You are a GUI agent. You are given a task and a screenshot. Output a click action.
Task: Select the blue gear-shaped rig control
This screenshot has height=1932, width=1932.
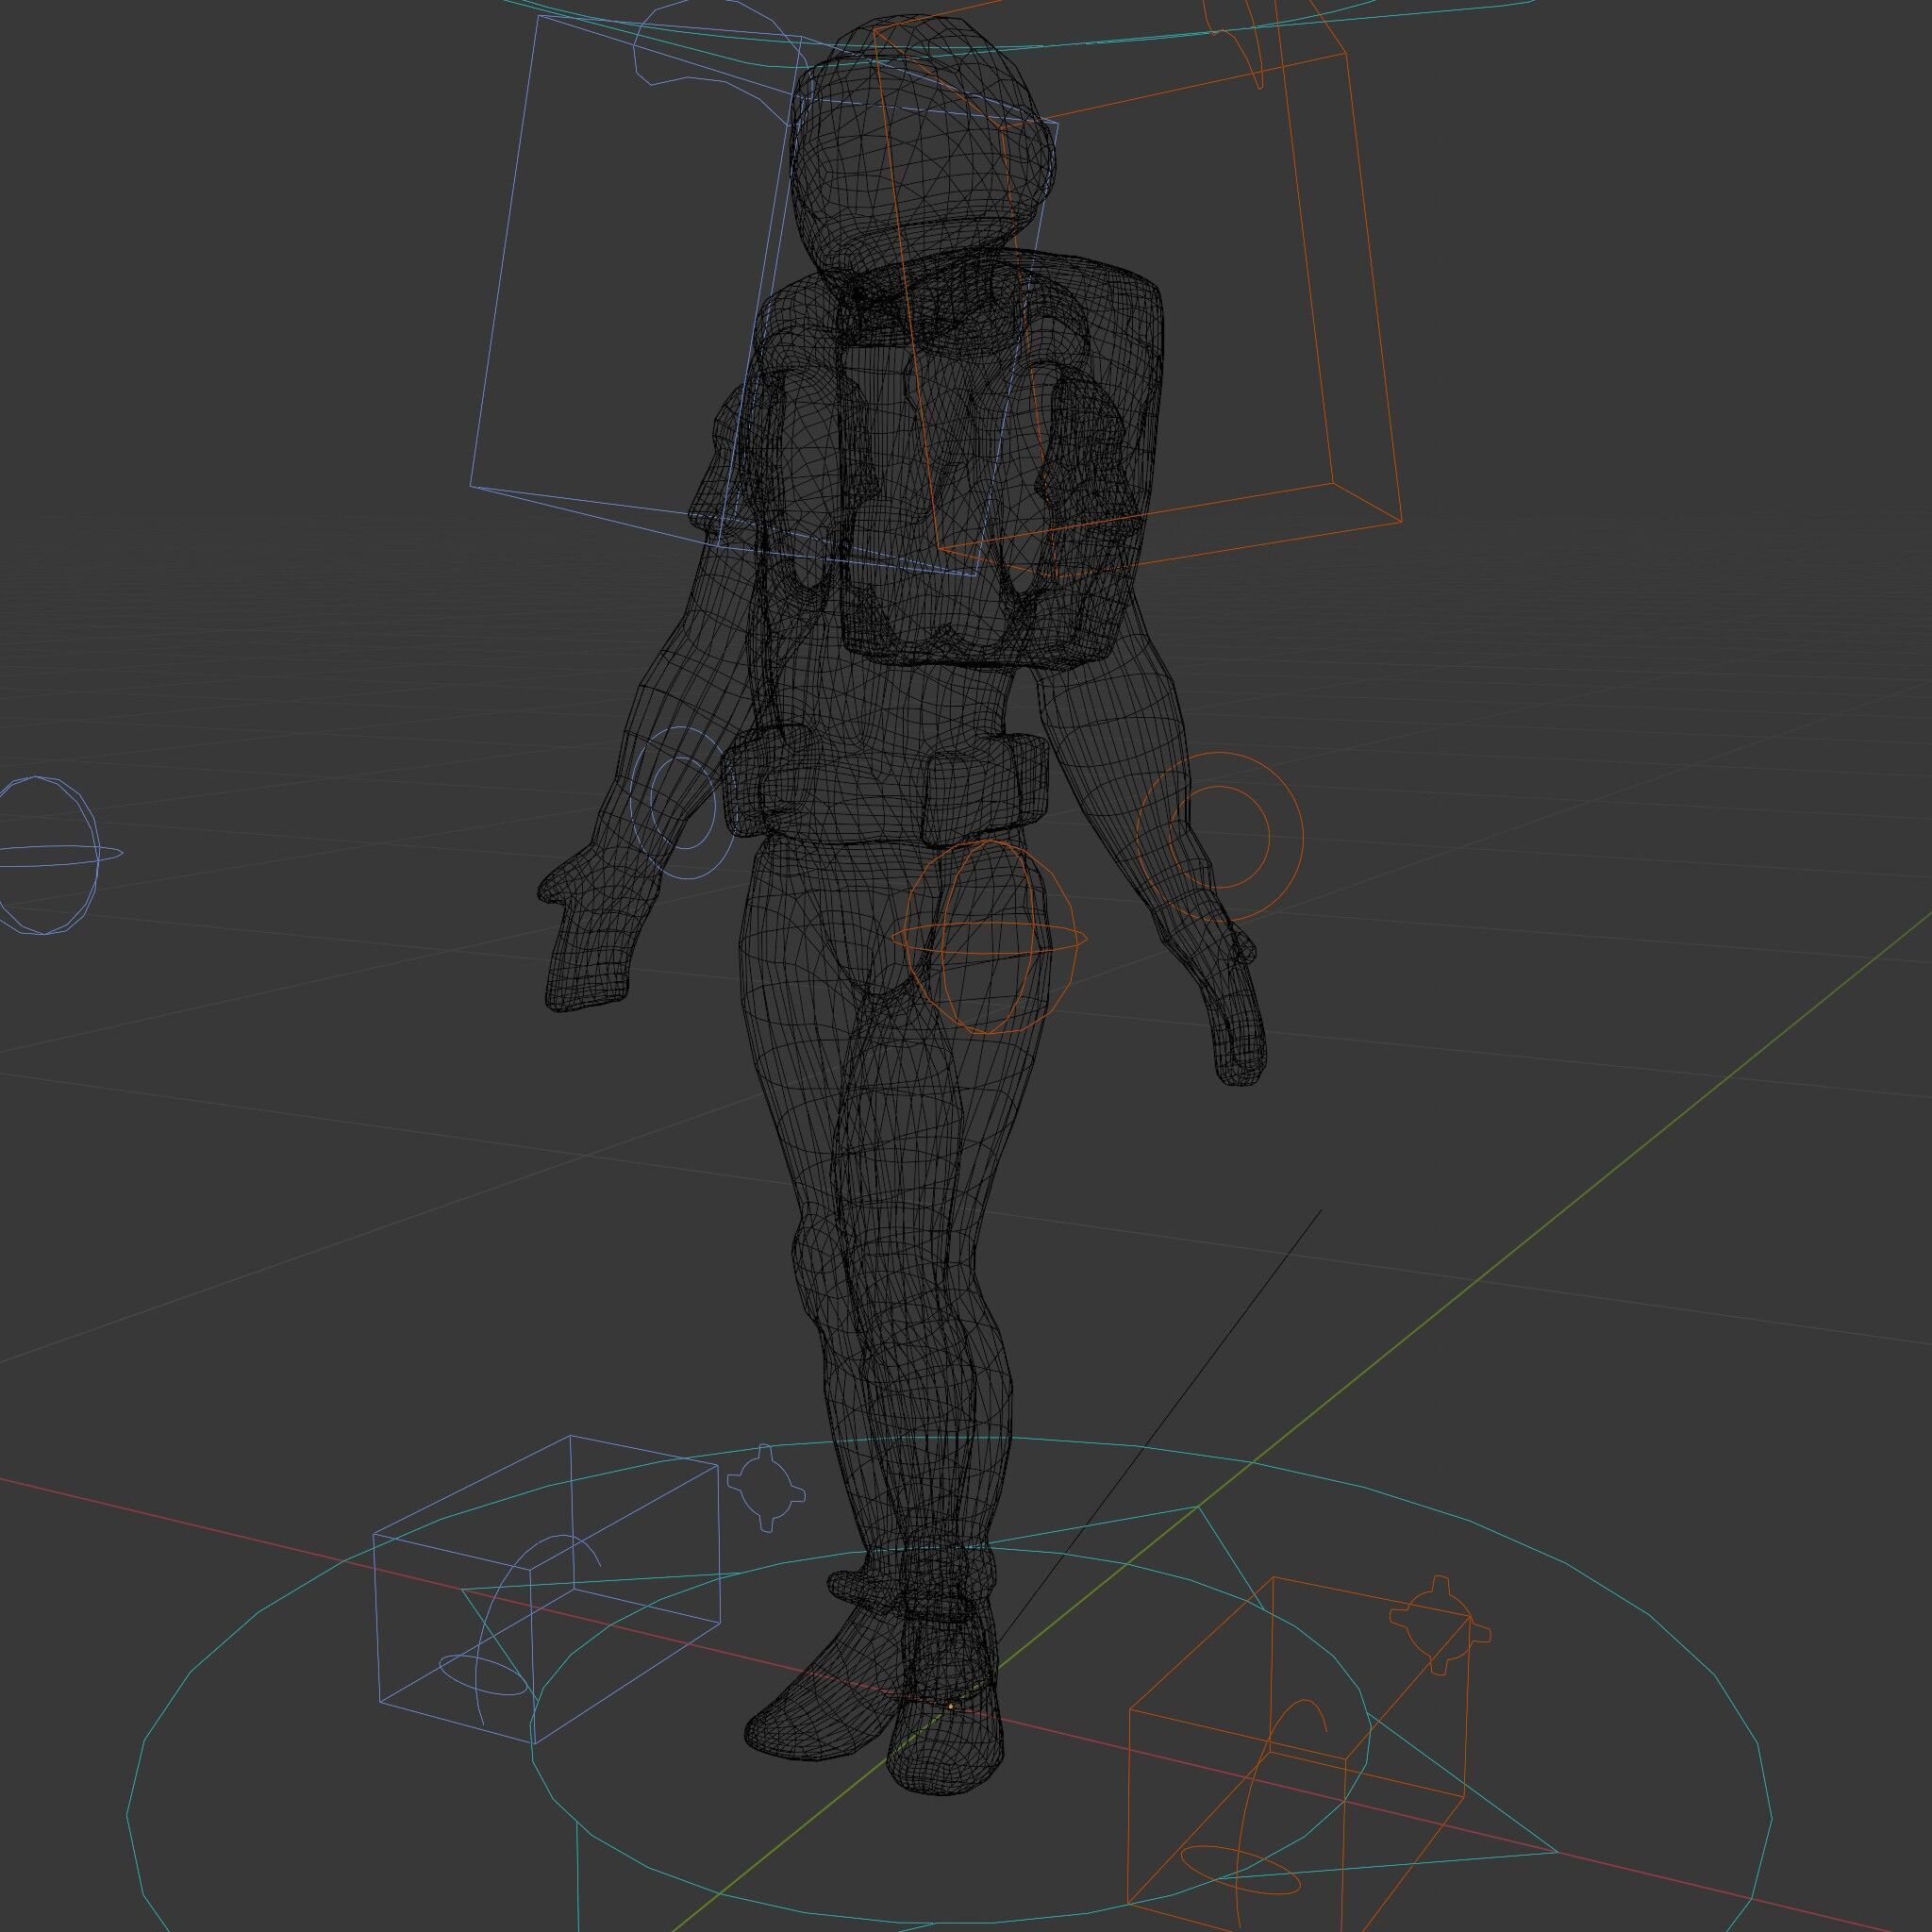point(766,1488)
